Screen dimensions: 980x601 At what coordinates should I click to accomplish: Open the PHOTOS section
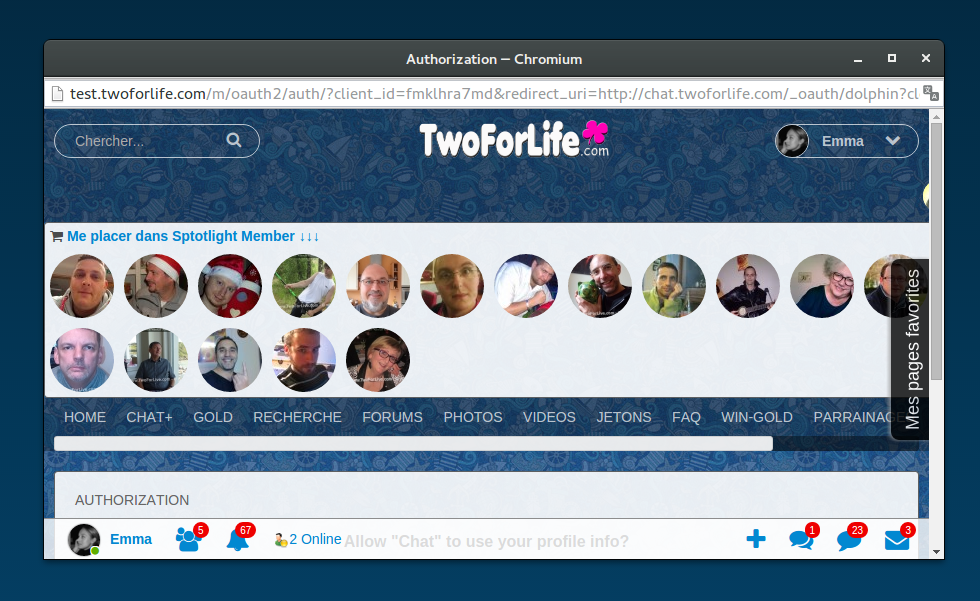coord(473,417)
